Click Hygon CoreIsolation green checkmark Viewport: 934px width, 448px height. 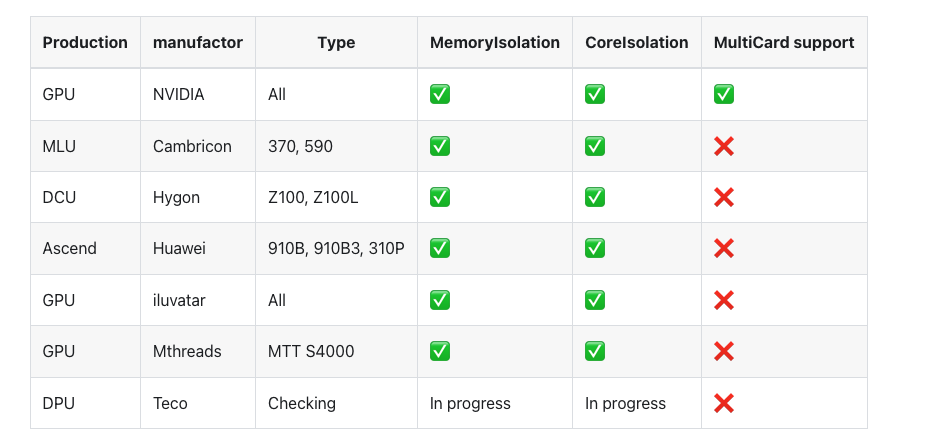[x=595, y=197]
